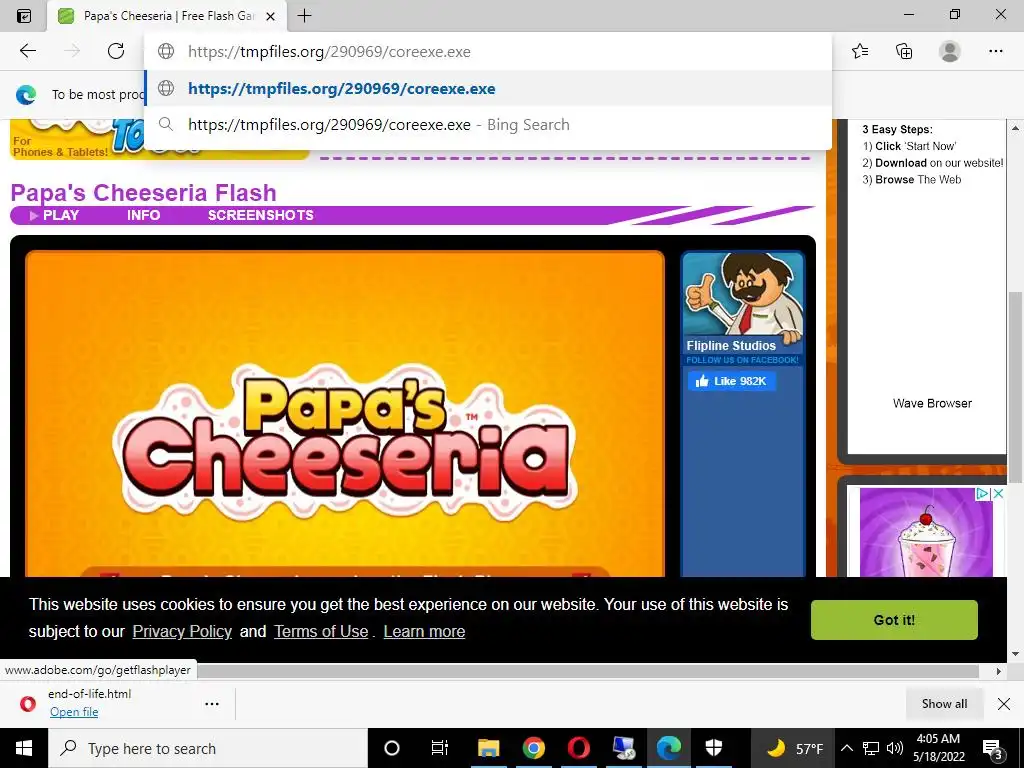Choose the Bing Search suggestion
This screenshot has height=768, width=1024.
tap(488, 125)
